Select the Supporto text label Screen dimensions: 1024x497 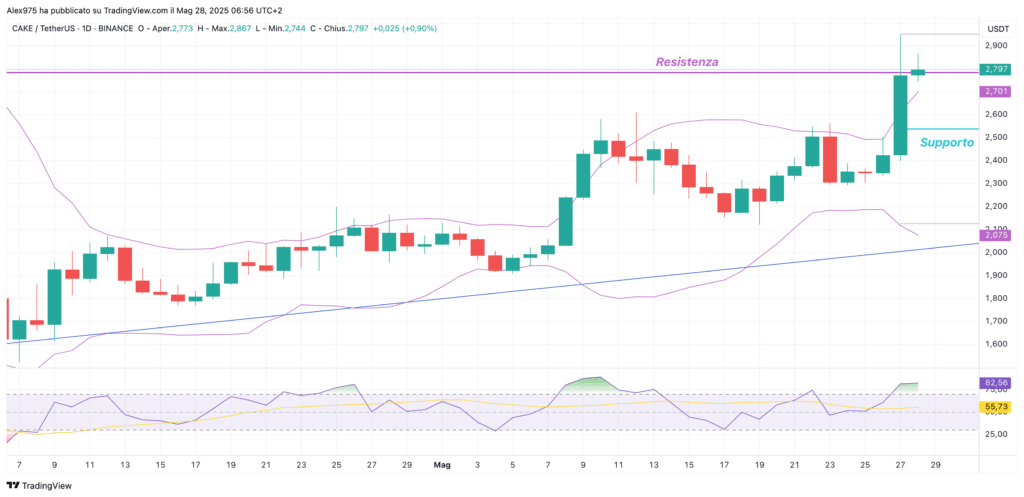(947, 143)
